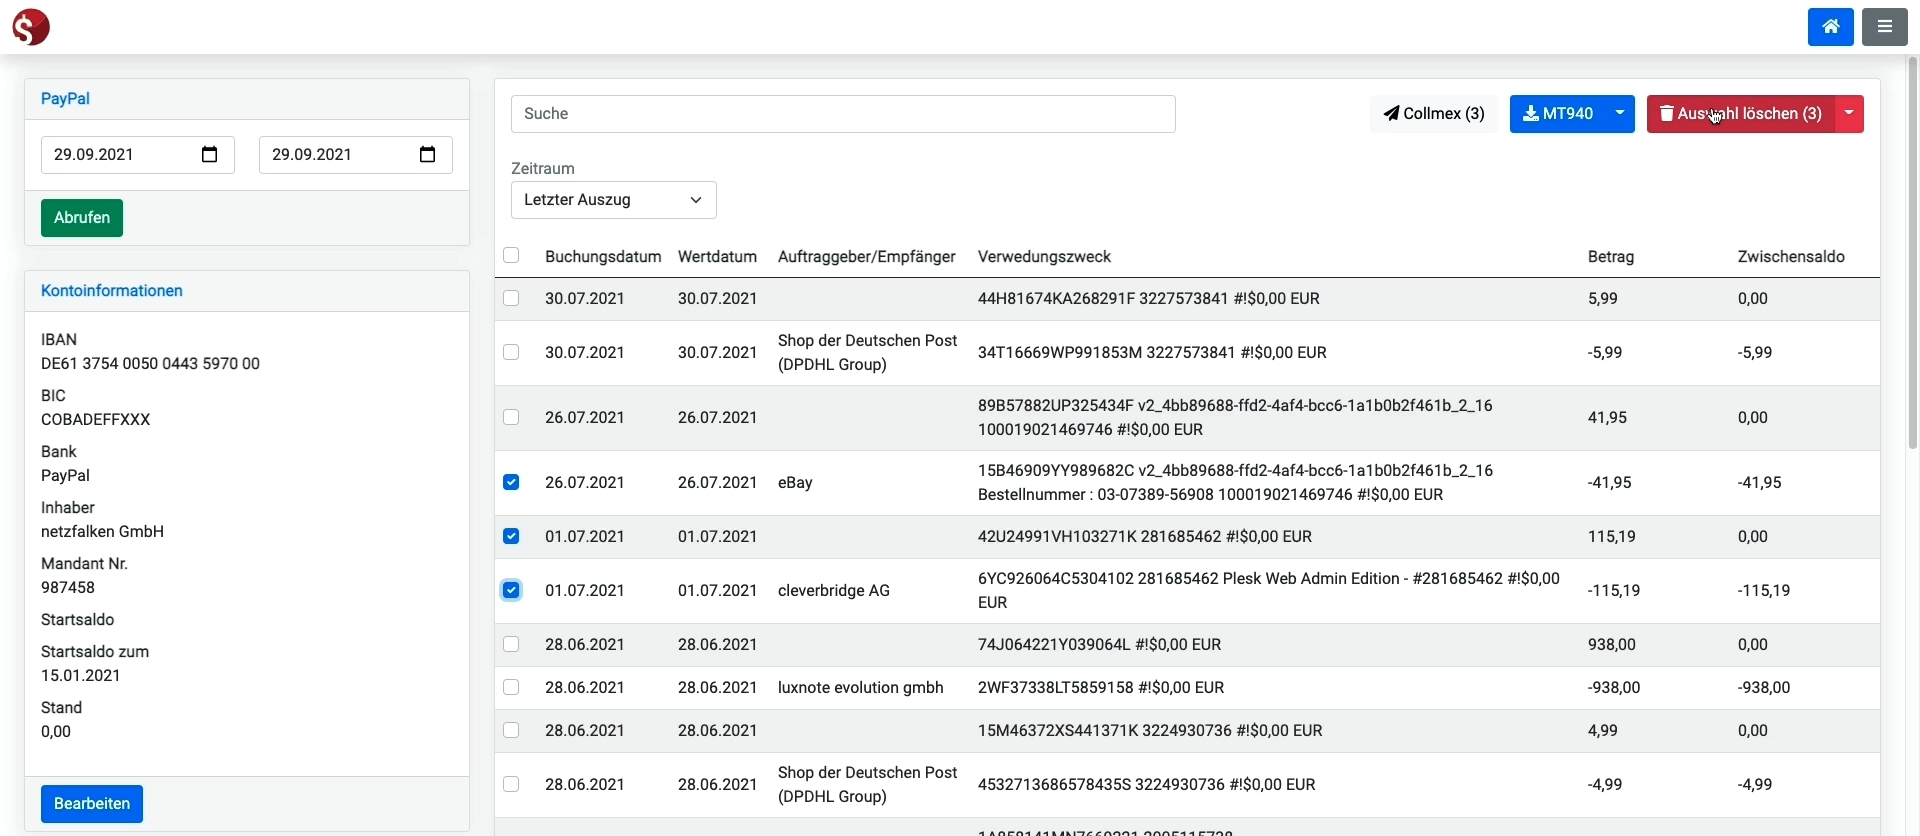
Task: Download MT940 file
Action: point(1557,114)
